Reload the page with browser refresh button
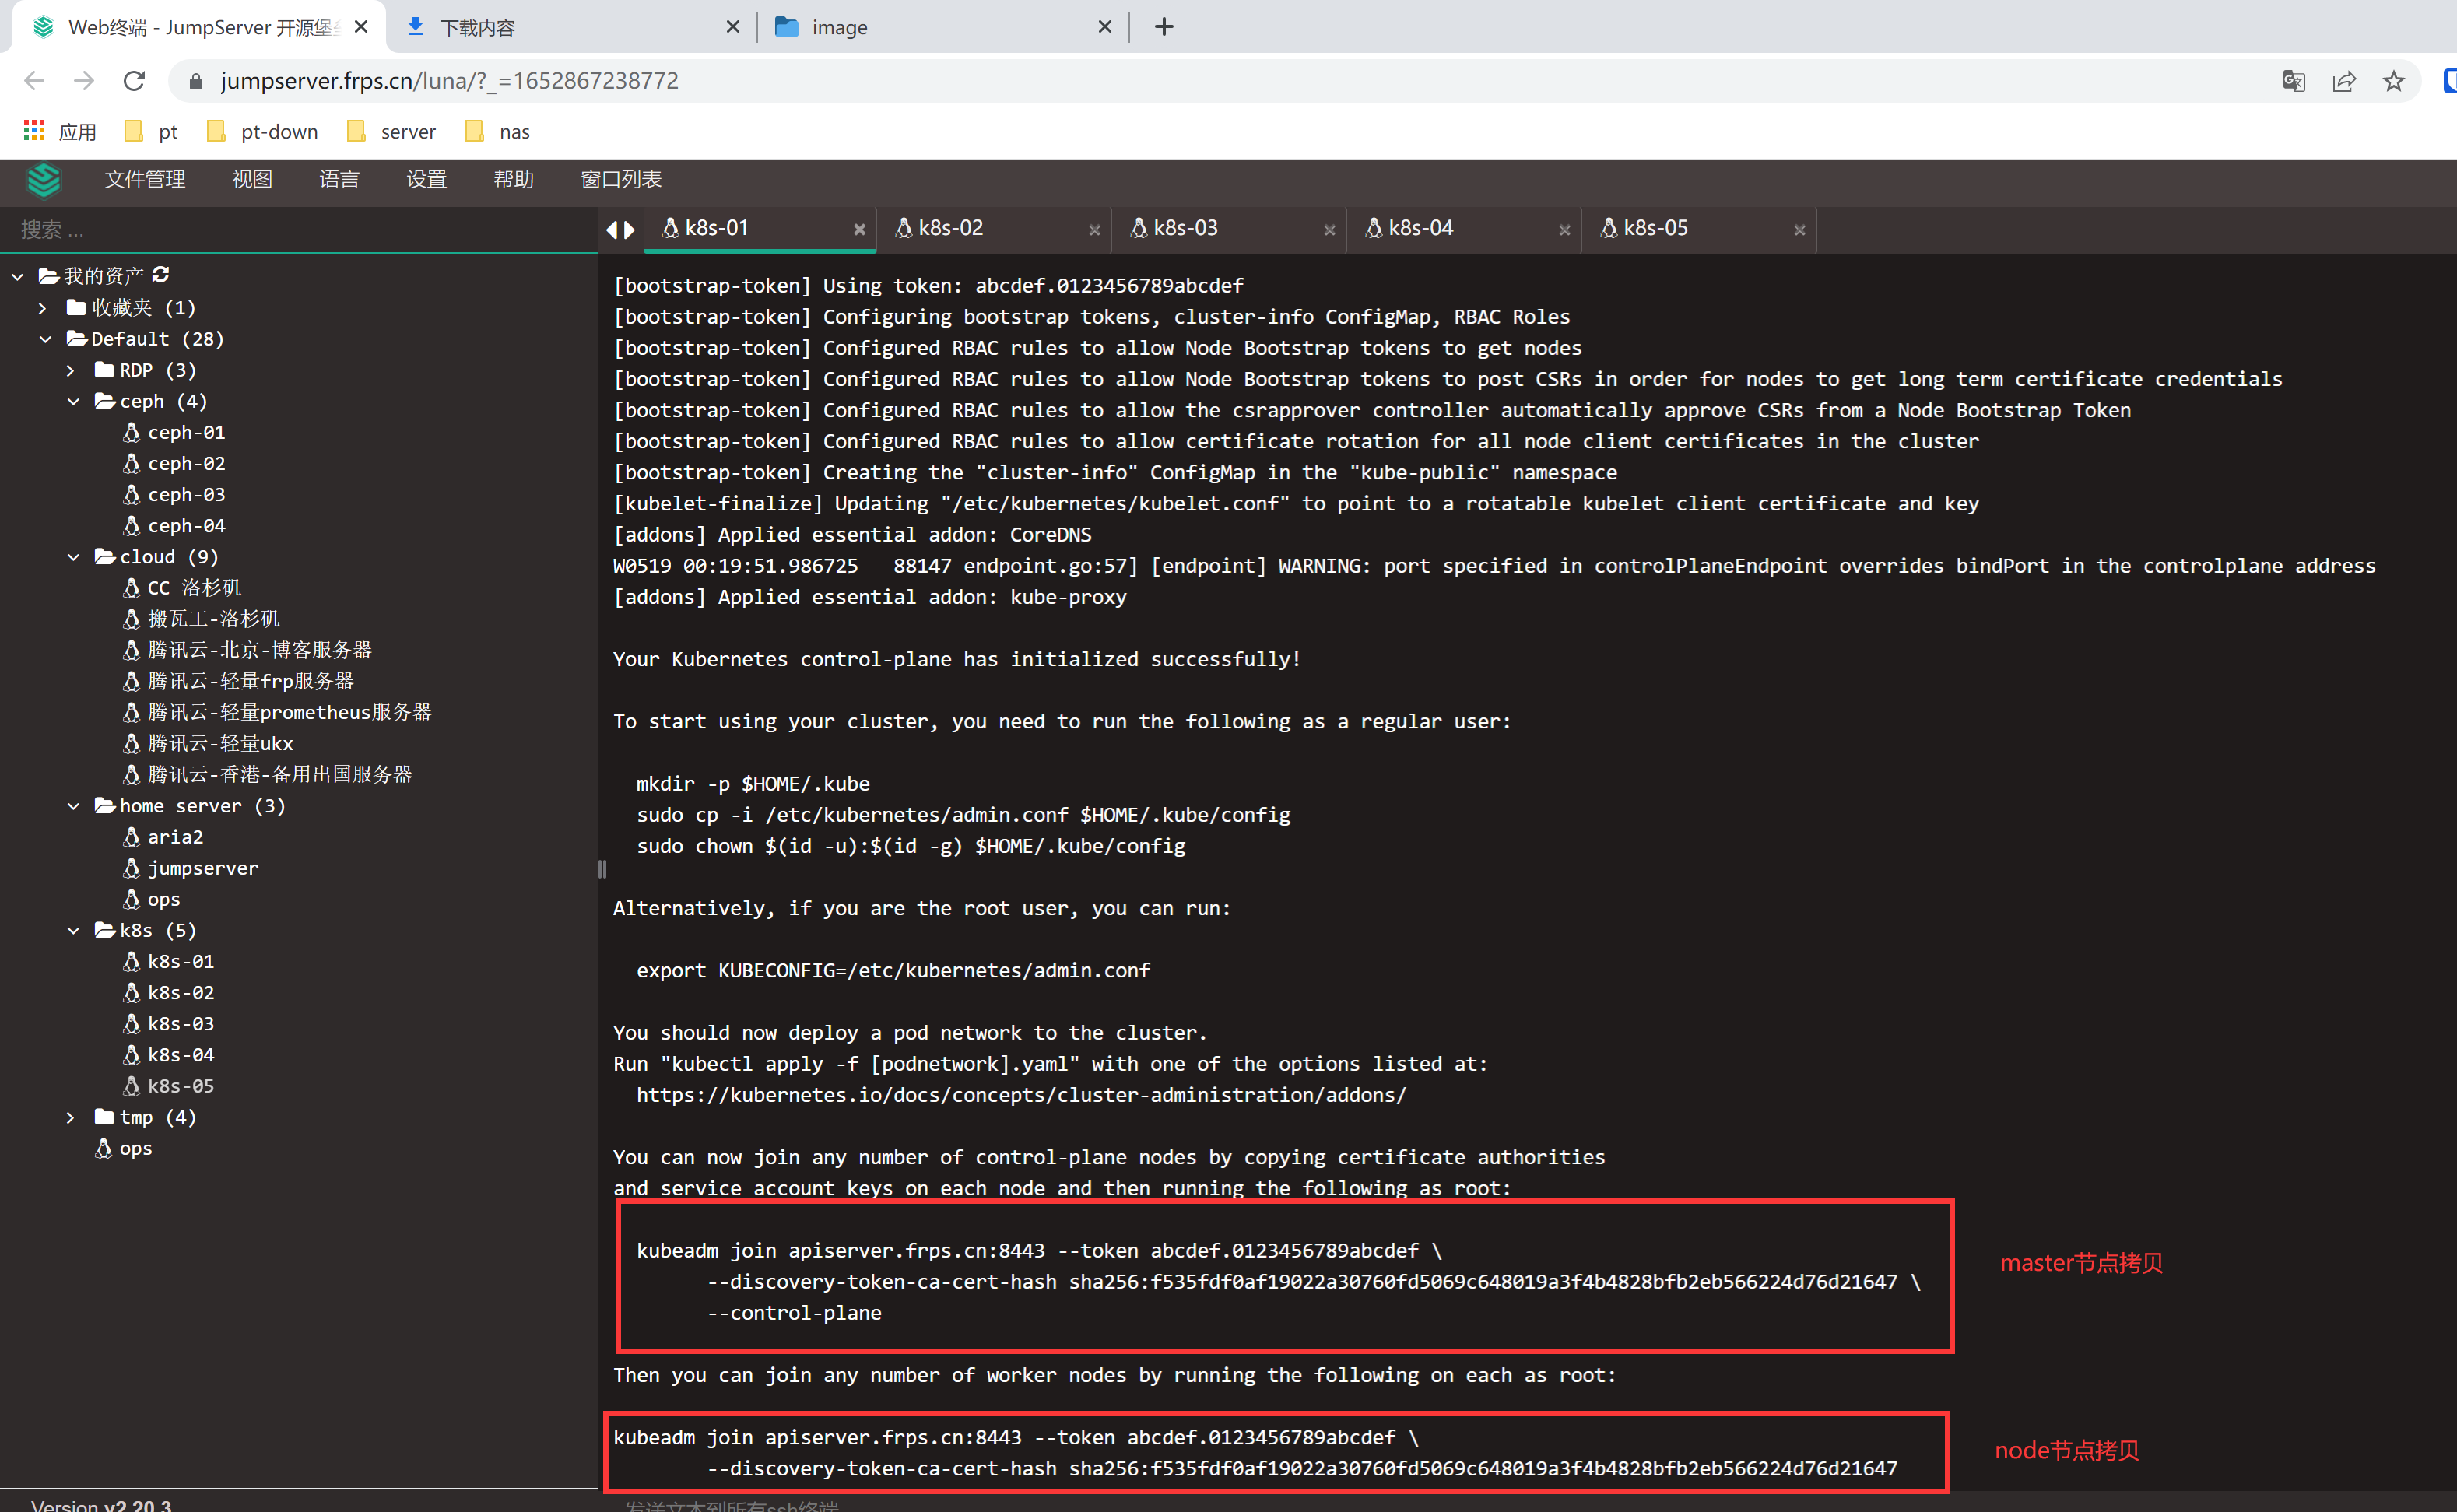2457x1512 pixels. (x=134, y=81)
